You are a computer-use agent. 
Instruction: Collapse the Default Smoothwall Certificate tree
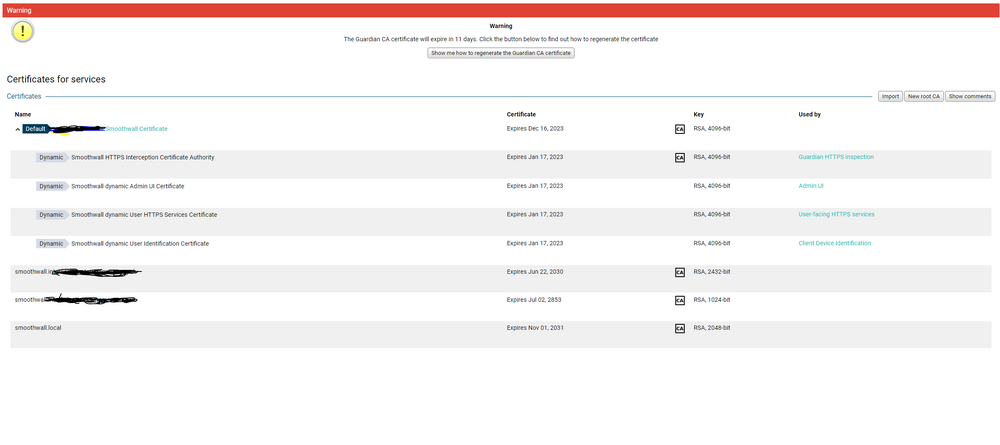pos(18,129)
